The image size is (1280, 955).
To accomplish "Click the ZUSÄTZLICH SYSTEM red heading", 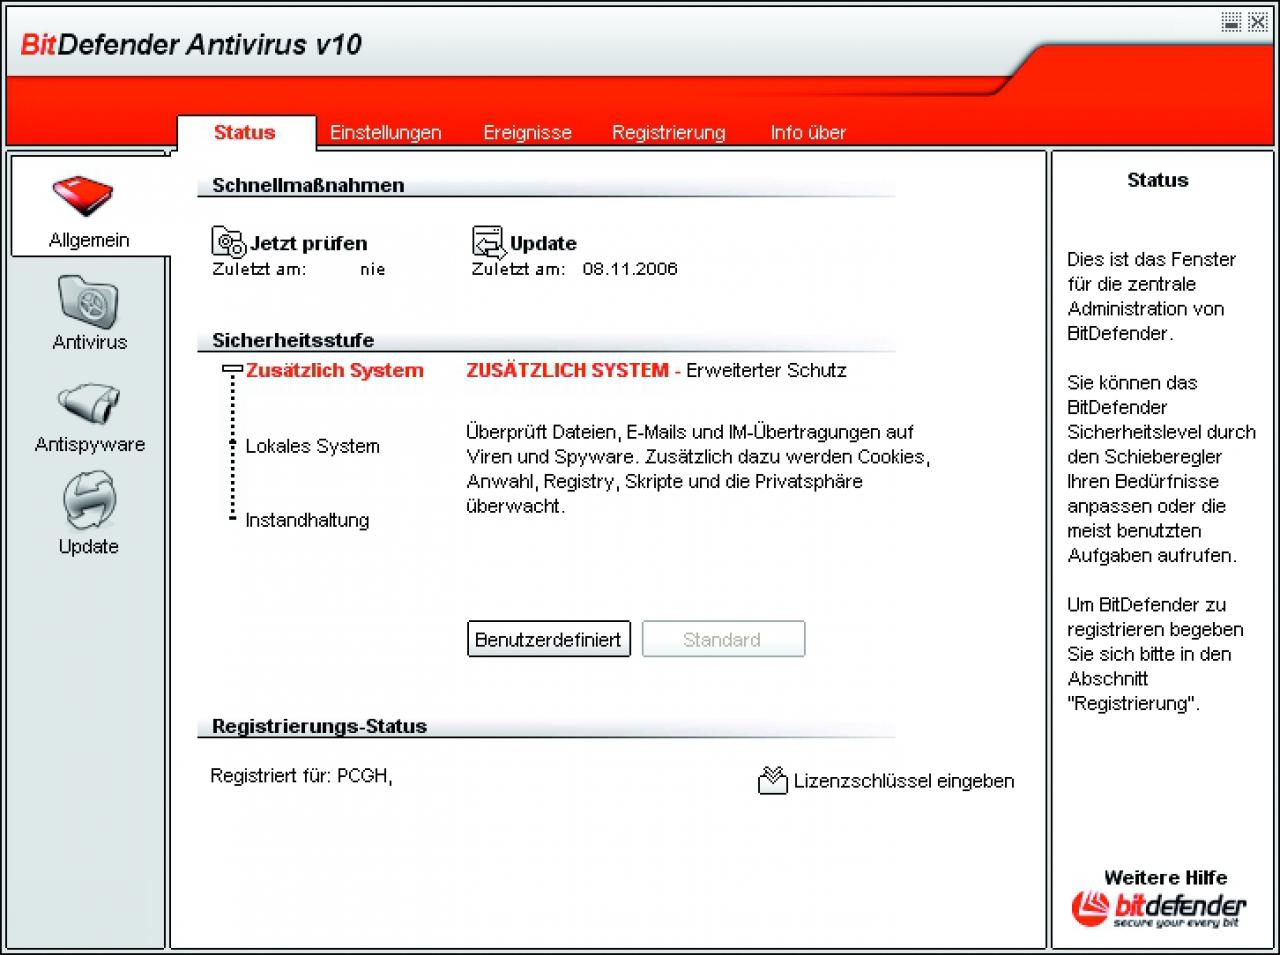I will (x=567, y=370).
